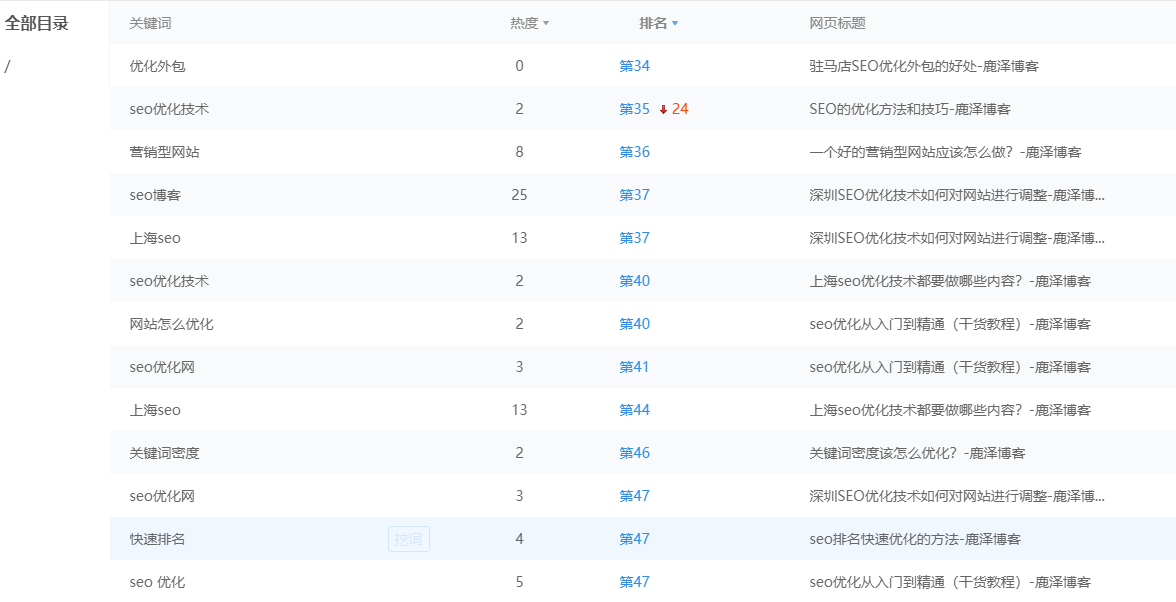The image size is (1176, 602).
Task: Open ranking 第37 for seo博客
Action: [634, 195]
